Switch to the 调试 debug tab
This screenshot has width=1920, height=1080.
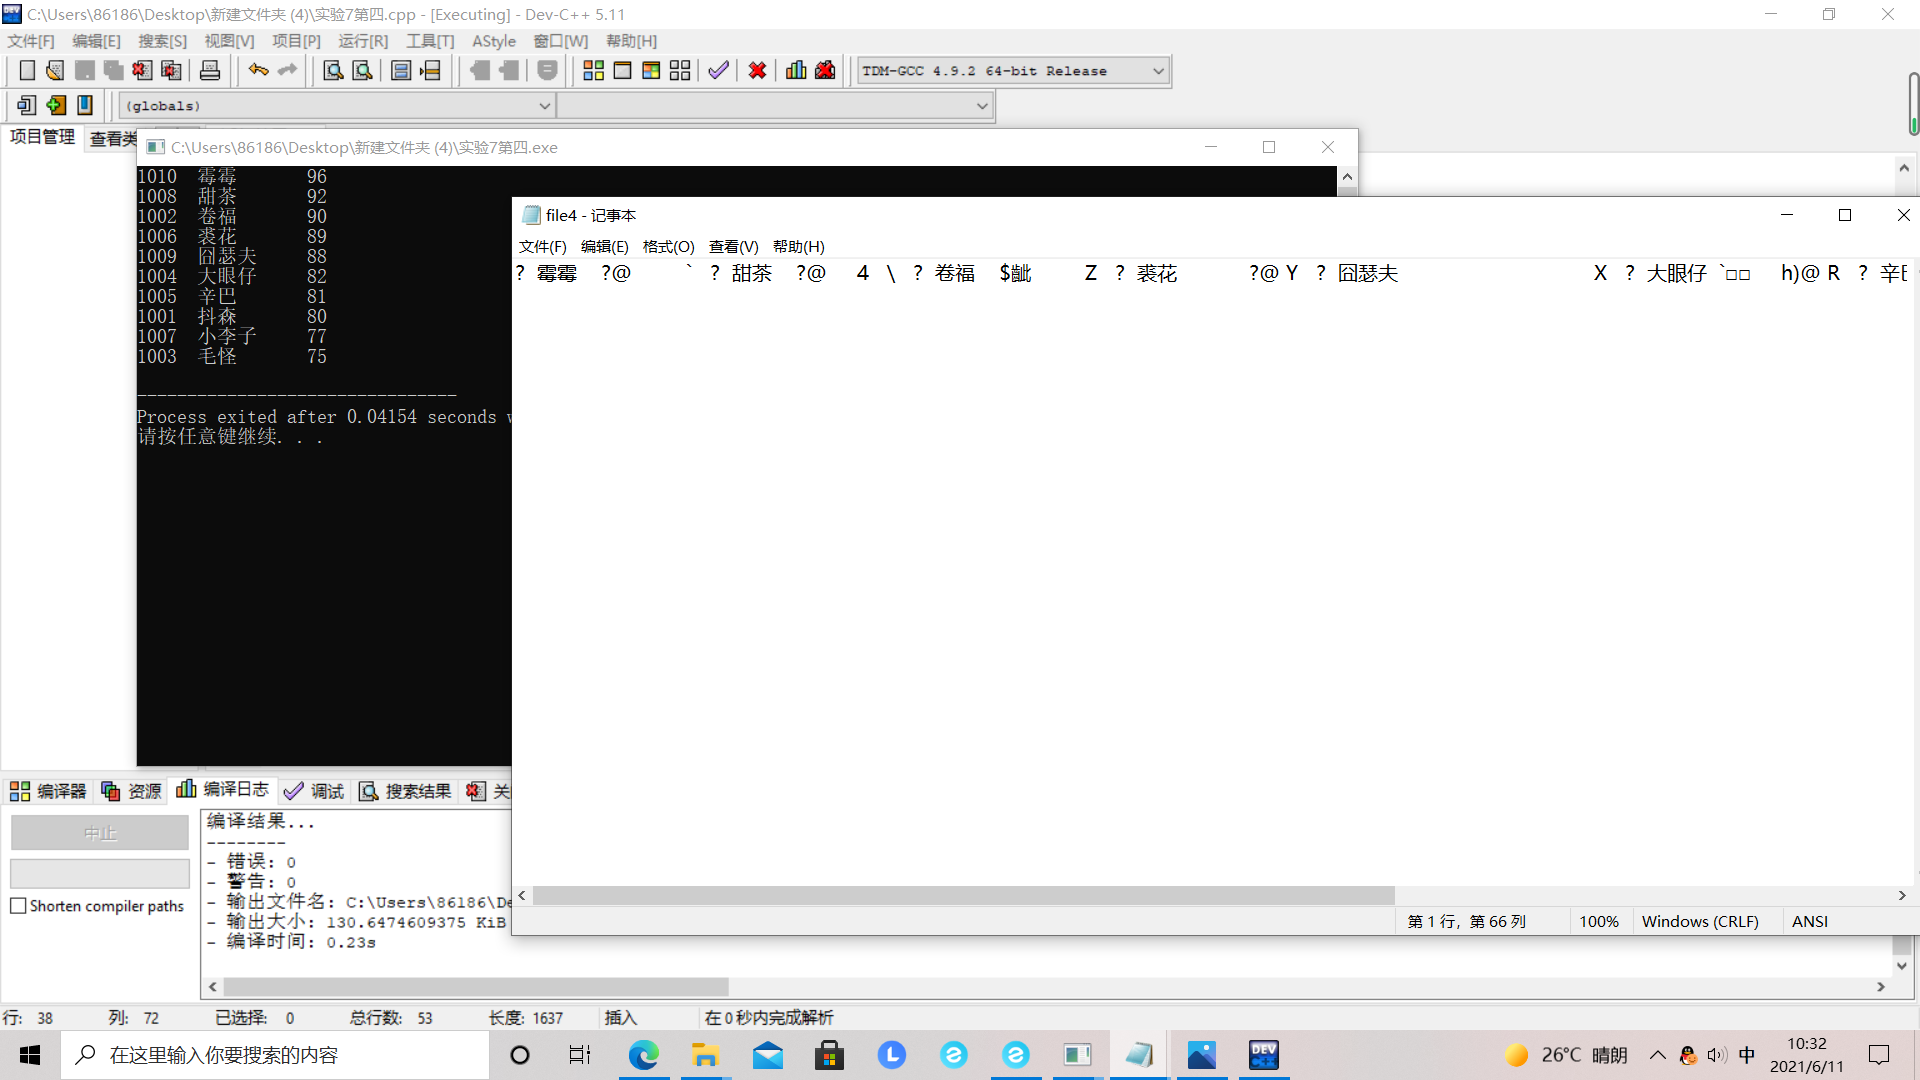[314, 791]
